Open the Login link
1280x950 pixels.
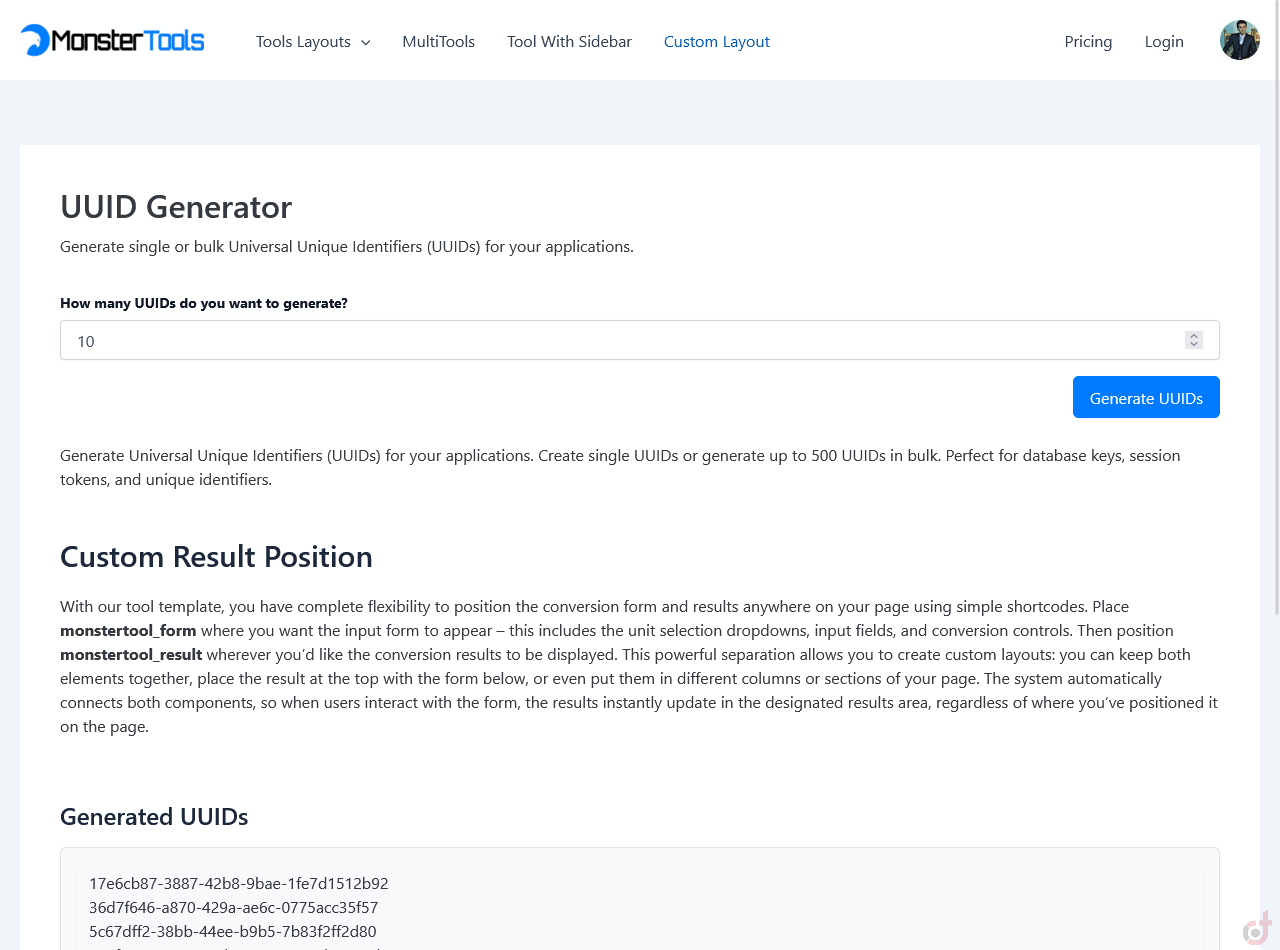click(1164, 41)
